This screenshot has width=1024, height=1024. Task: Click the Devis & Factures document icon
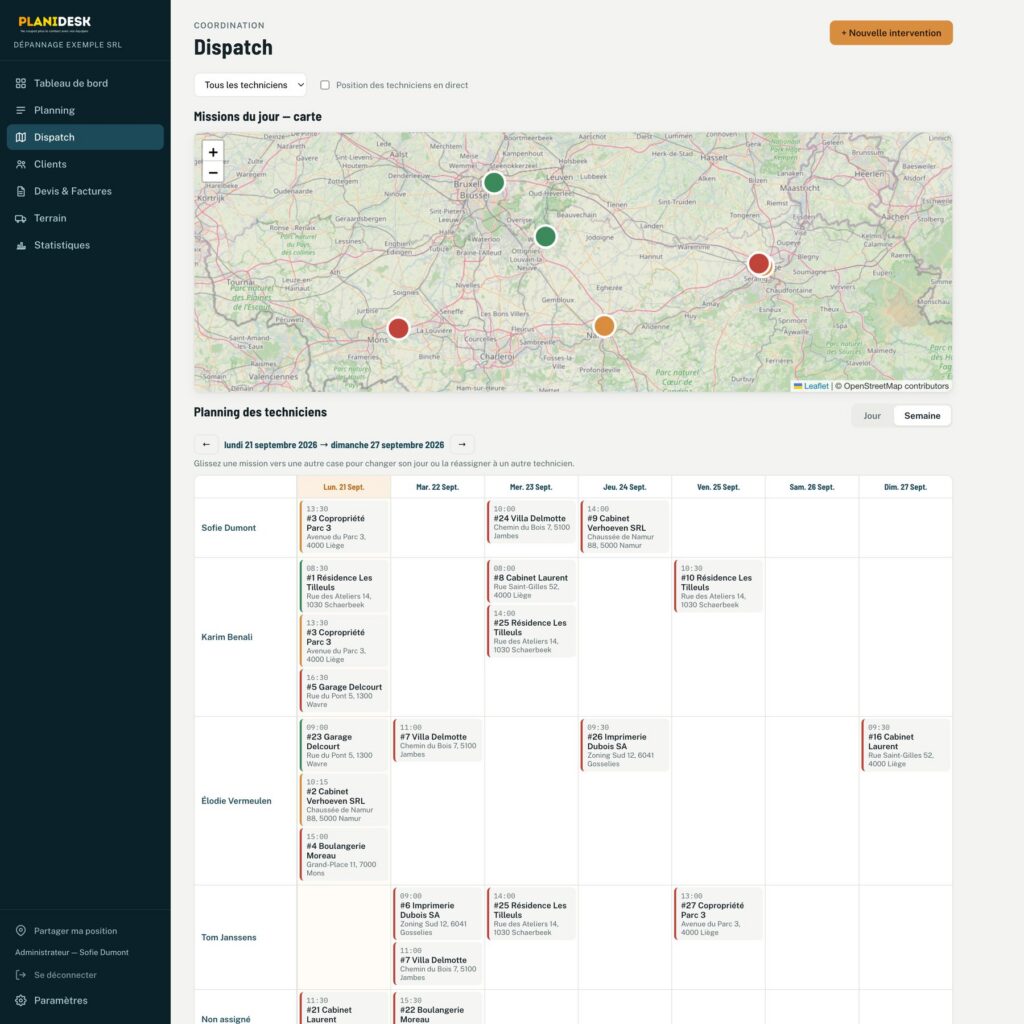pos(21,191)
